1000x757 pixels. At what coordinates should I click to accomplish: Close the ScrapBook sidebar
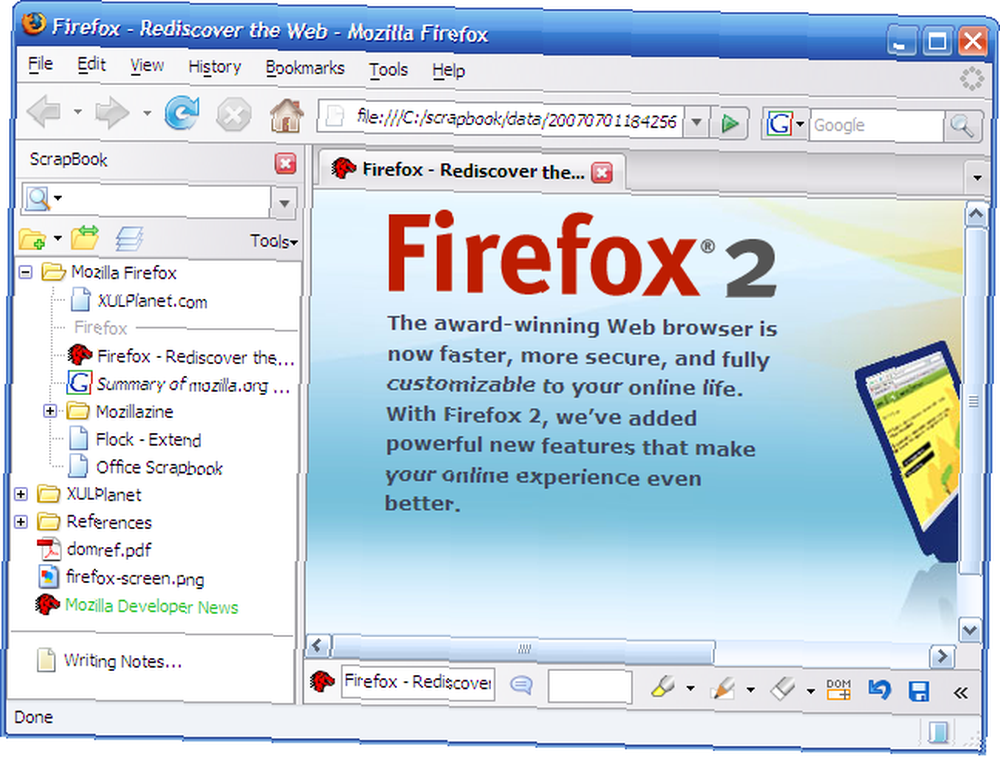click(285, 164)
